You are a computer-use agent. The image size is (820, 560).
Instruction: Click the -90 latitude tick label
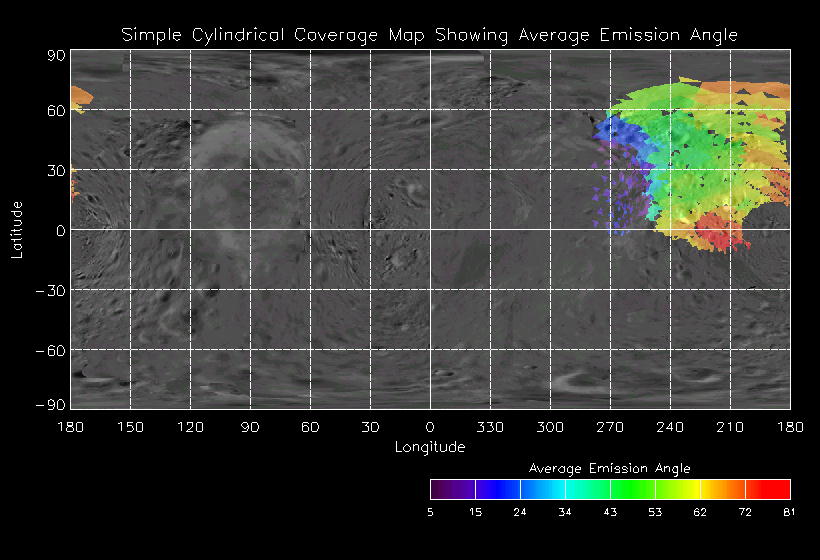(49, 404)
